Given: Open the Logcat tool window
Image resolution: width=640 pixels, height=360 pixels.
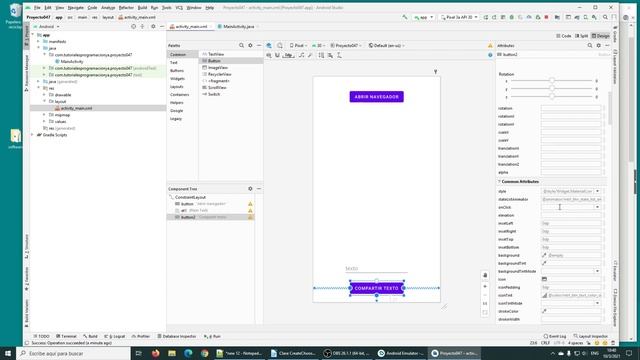Looking at the screenshot, I should pos(115,336).
